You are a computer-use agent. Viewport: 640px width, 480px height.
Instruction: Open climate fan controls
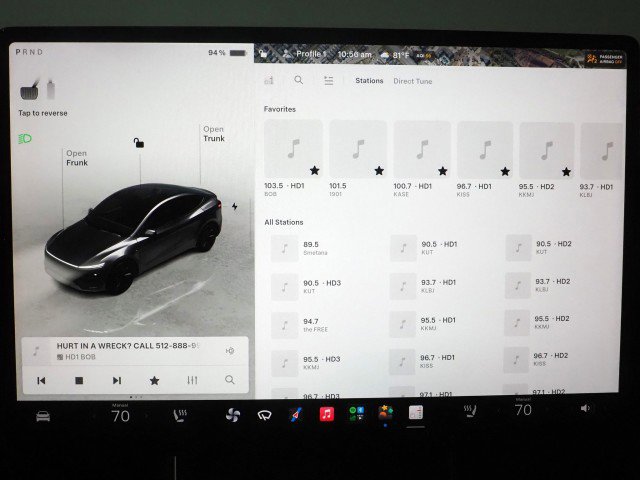(233, 415)
